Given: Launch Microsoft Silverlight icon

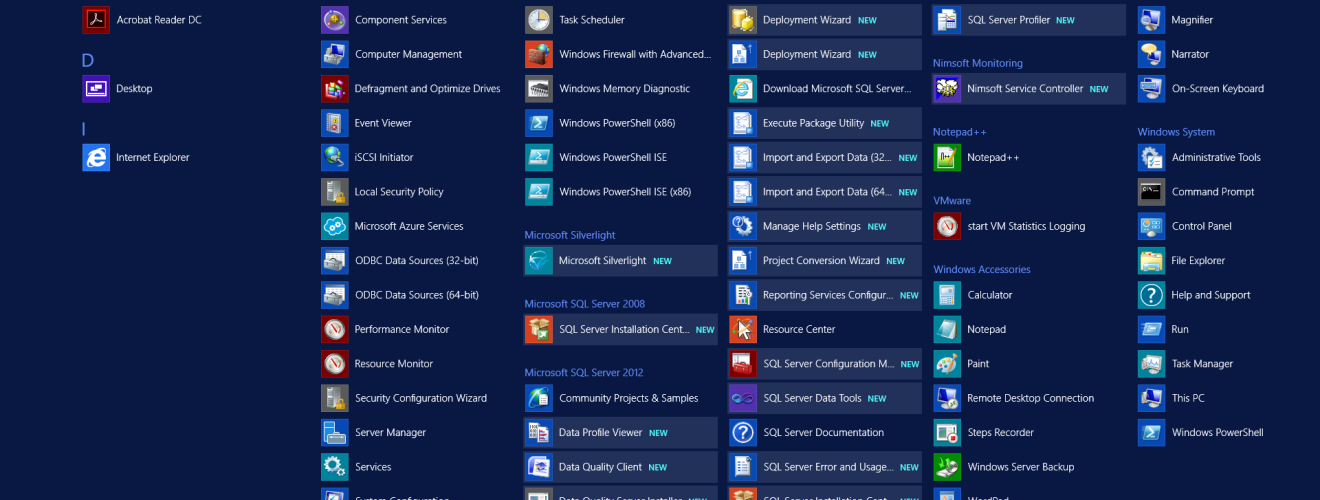Looking at the screenshot, I should (x=539, y=261).
